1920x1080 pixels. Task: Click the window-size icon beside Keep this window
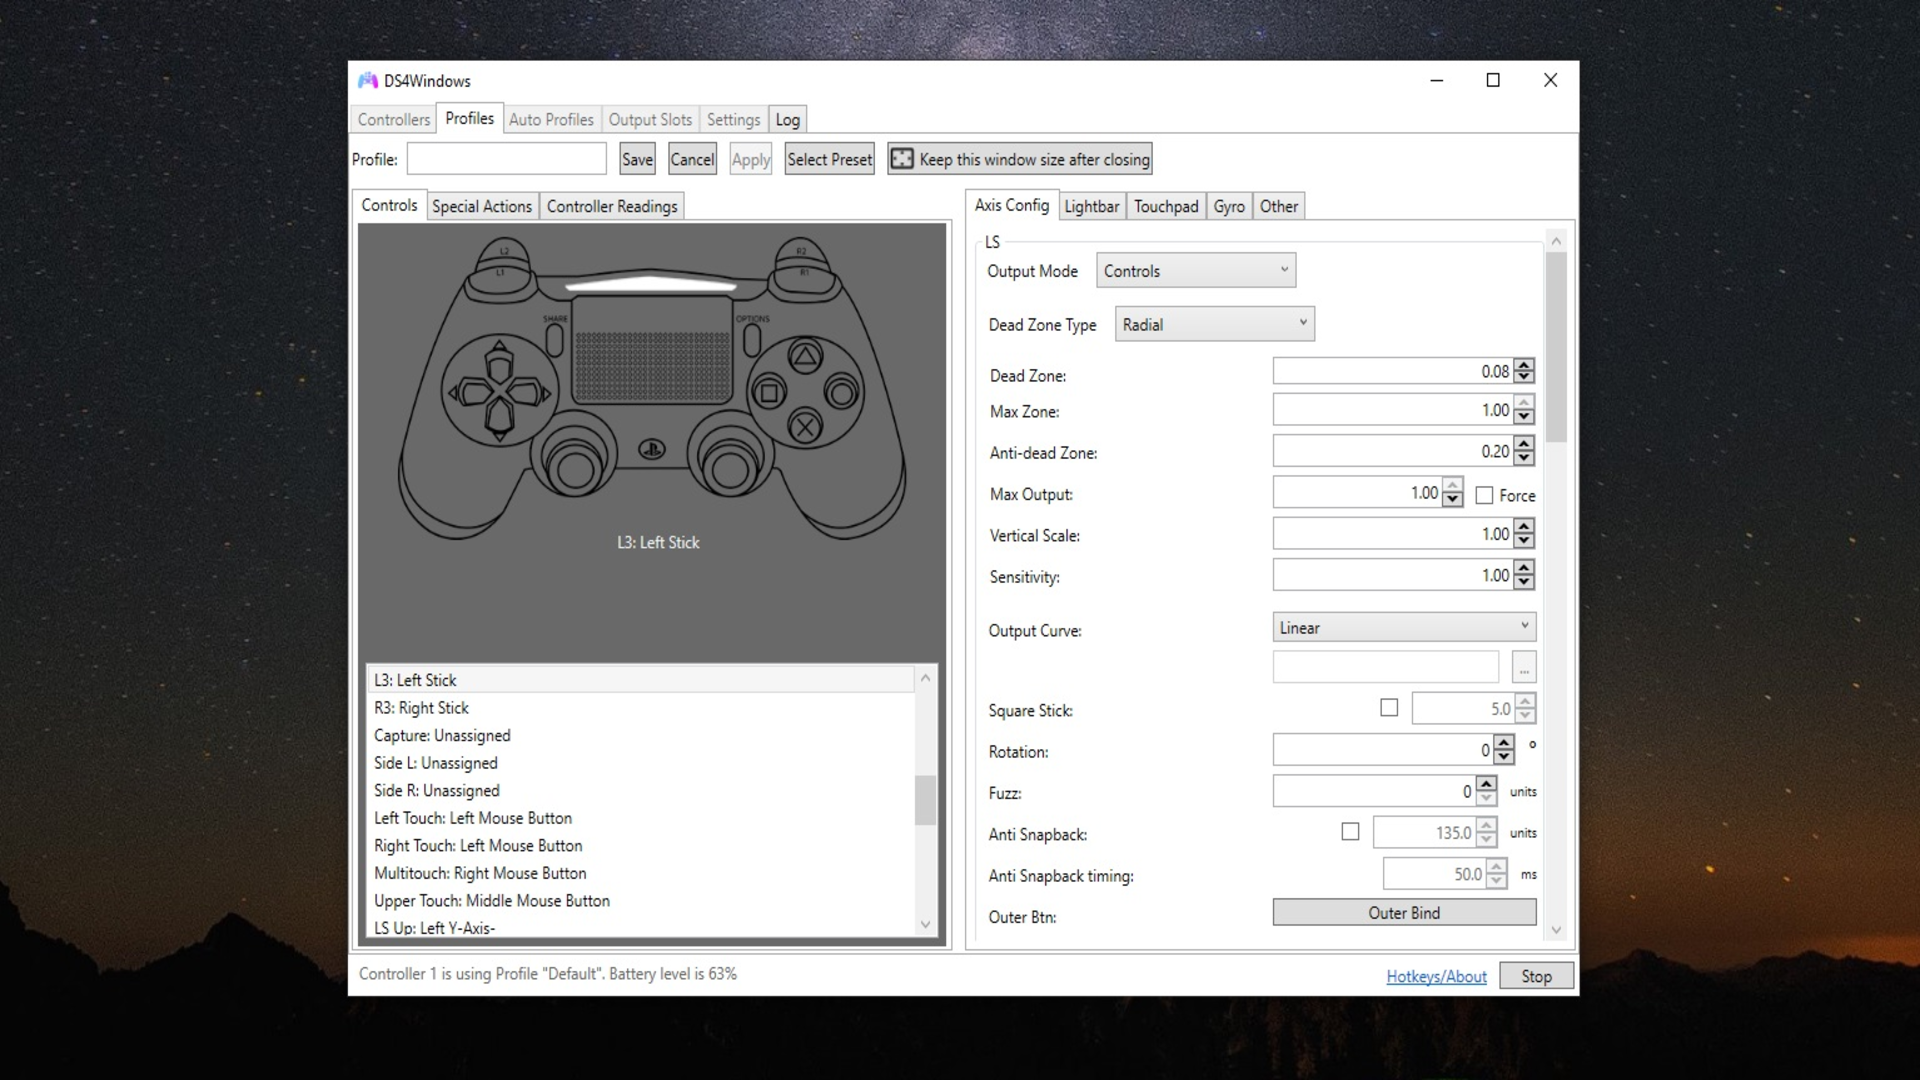[x=902, y=159]
